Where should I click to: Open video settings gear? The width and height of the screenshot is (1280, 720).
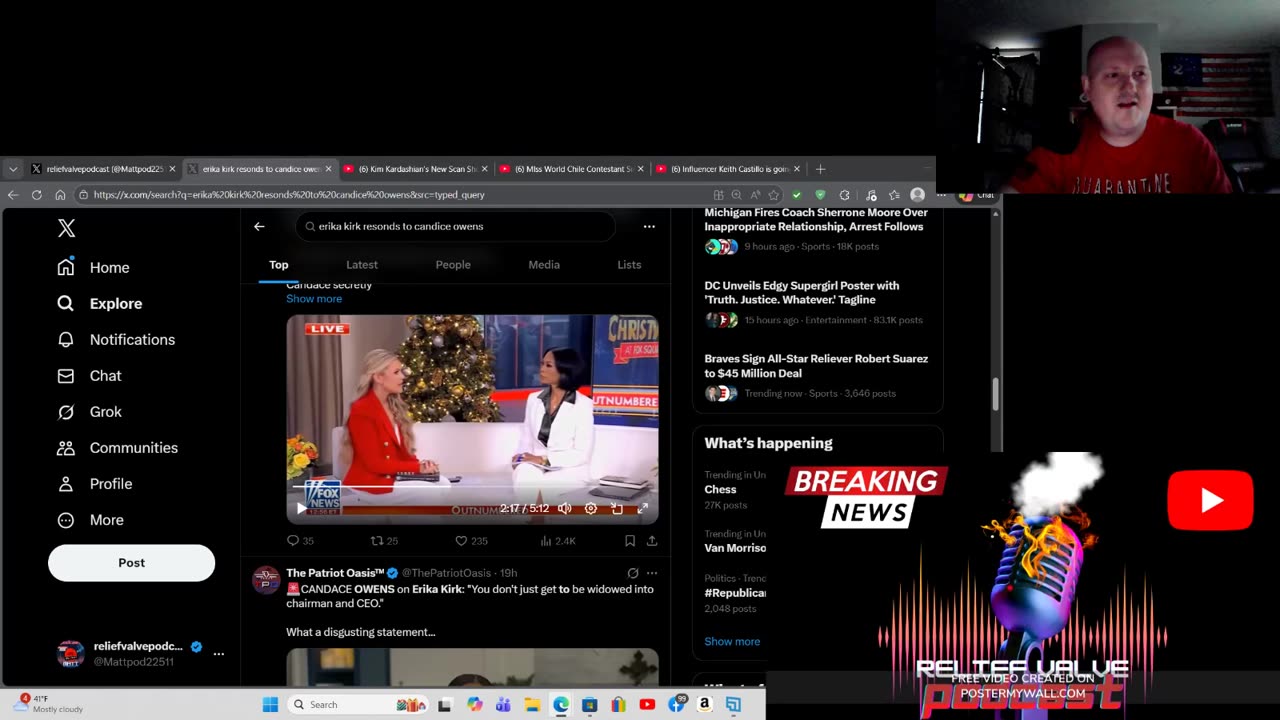coord(591,508)
